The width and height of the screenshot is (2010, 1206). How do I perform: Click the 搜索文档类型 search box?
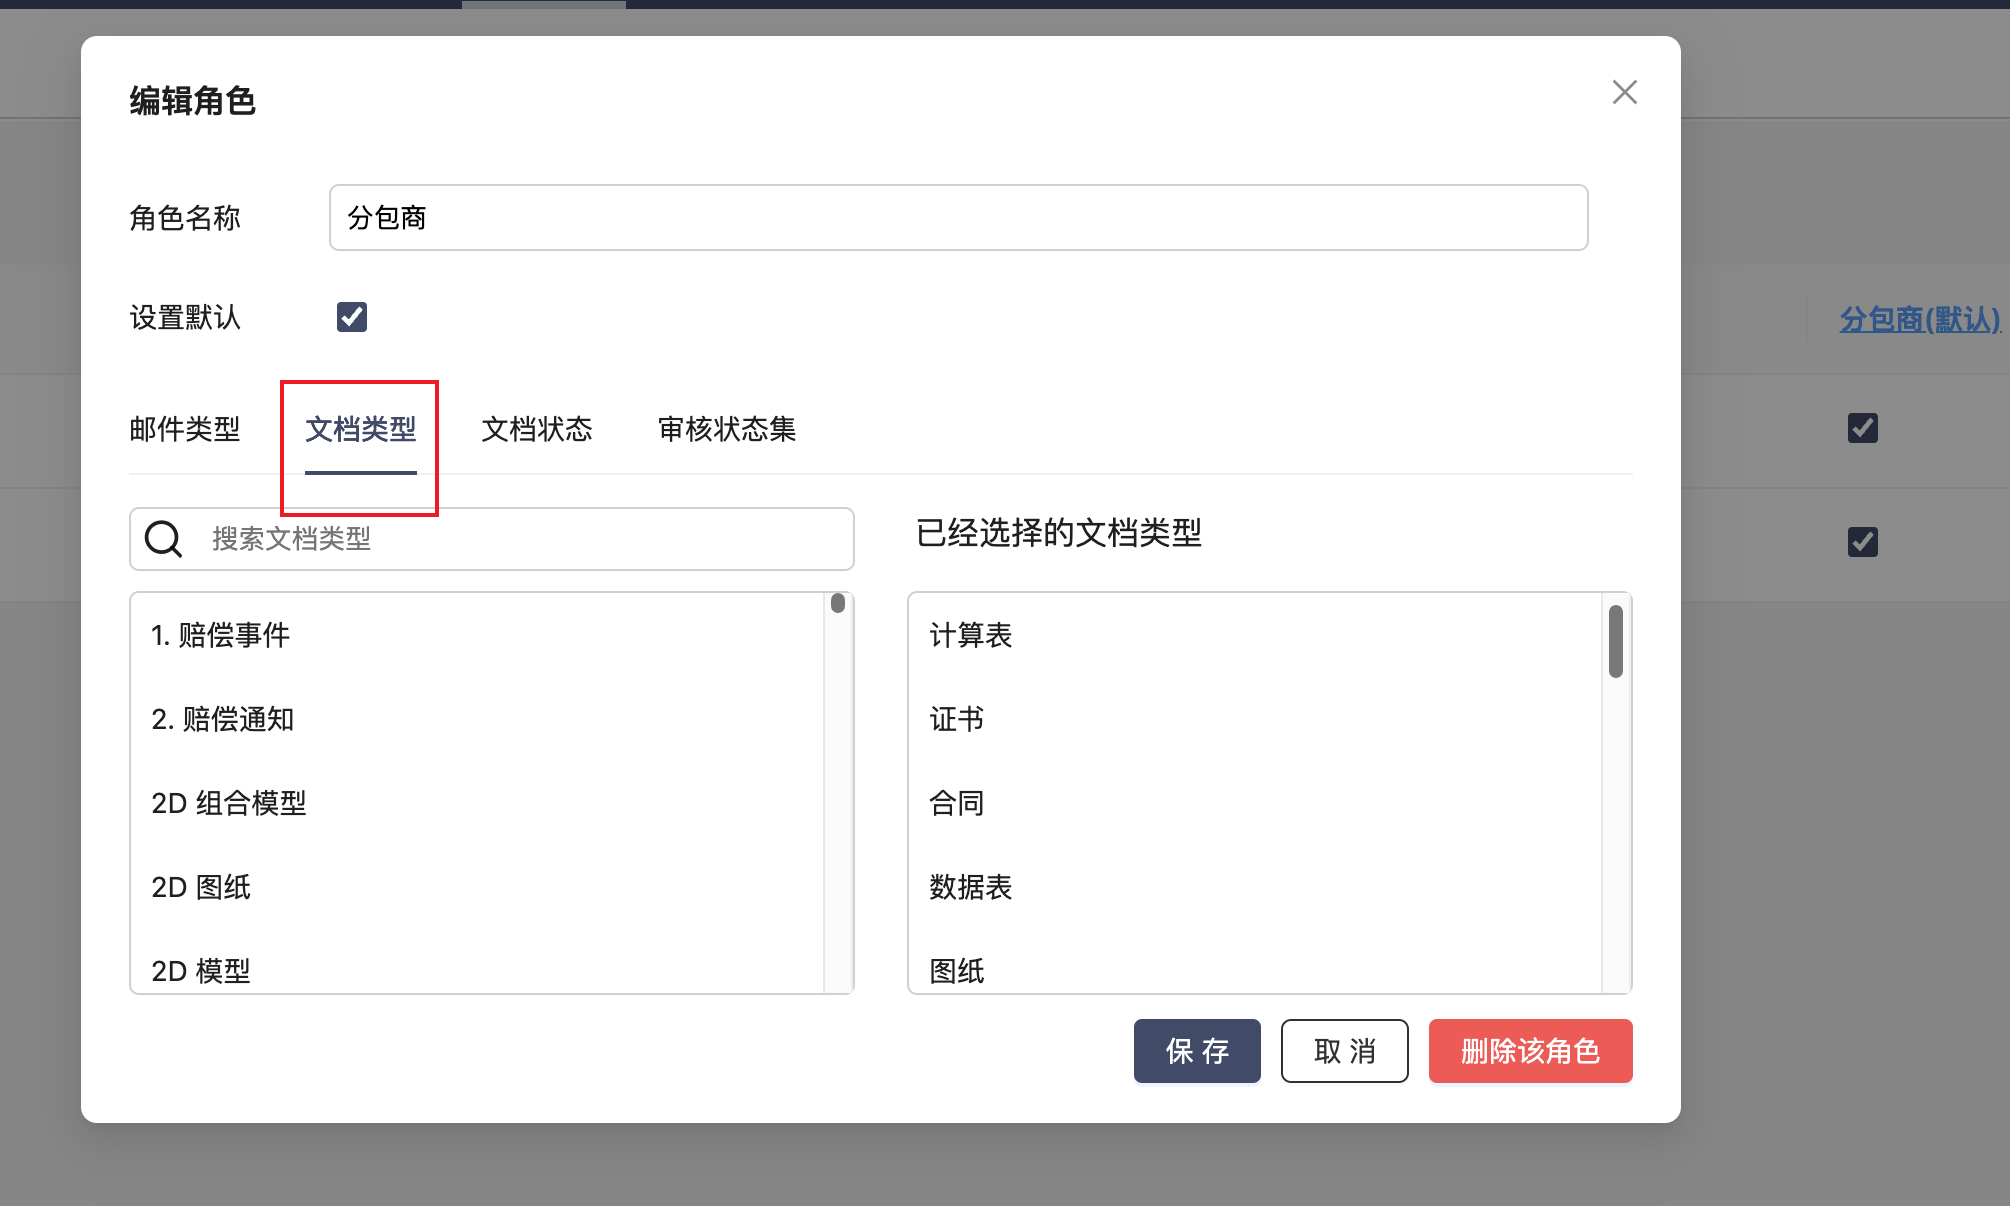[x=520, y=539]
